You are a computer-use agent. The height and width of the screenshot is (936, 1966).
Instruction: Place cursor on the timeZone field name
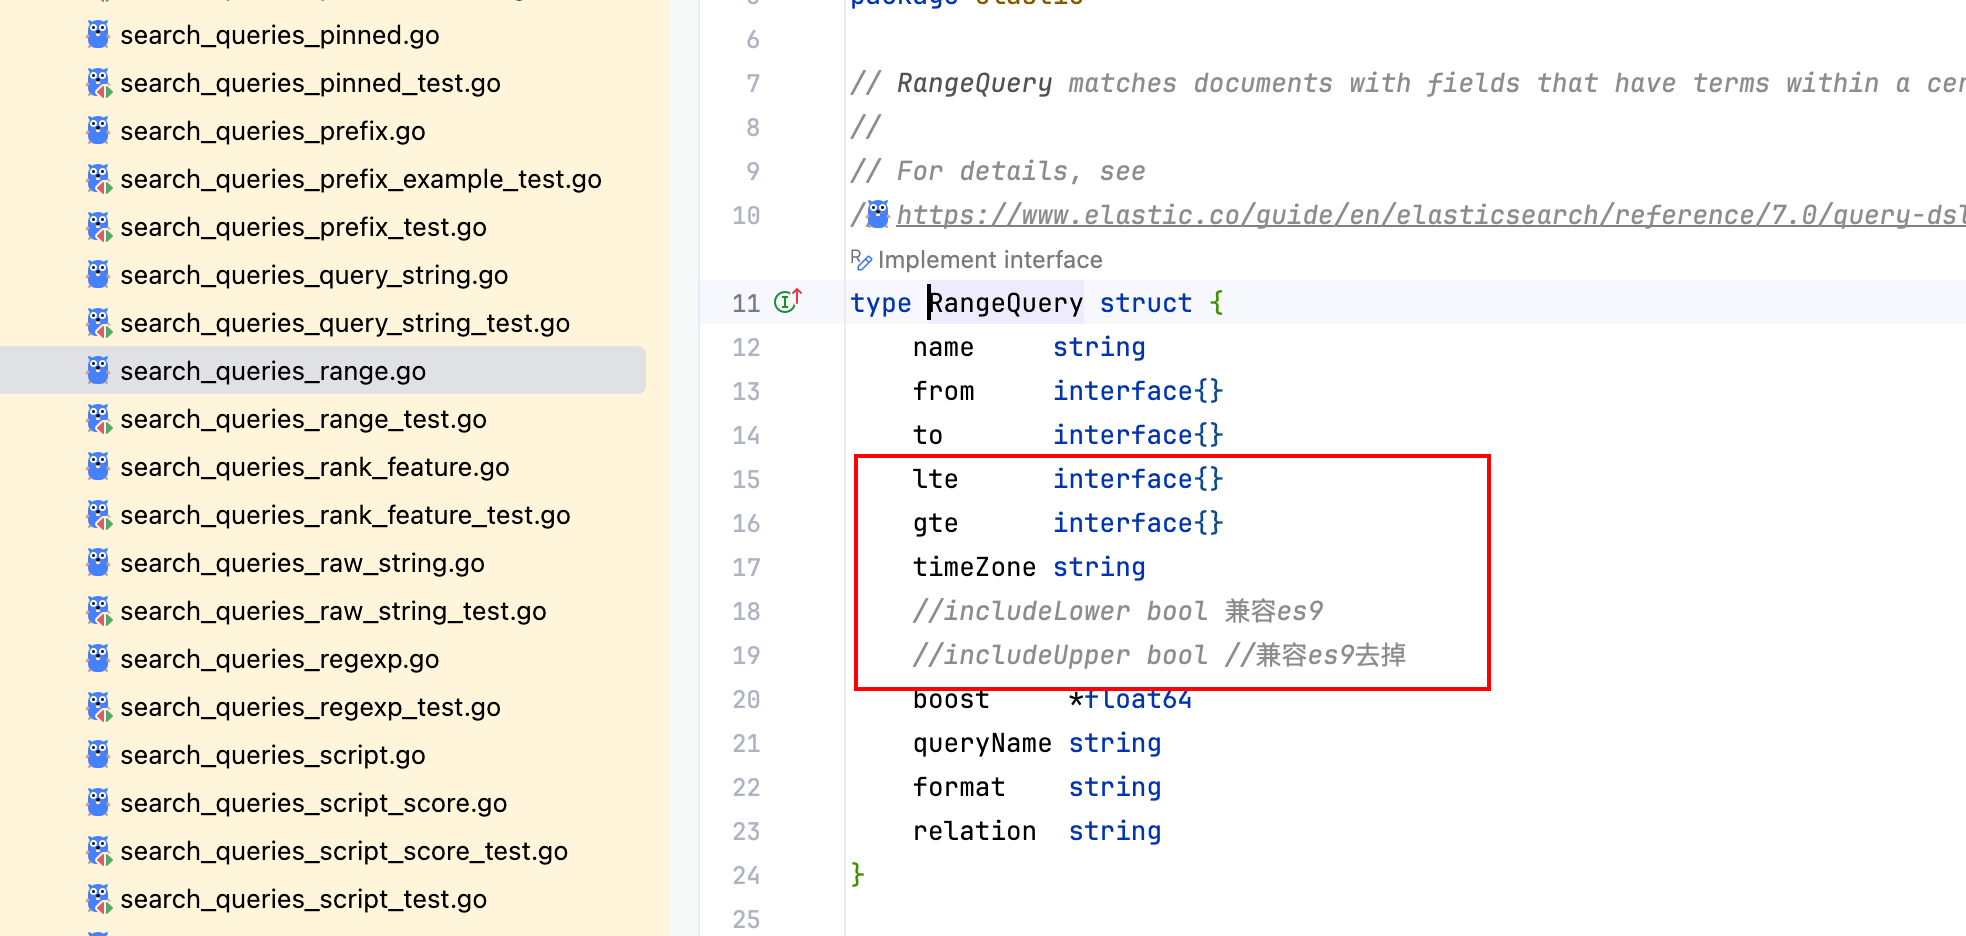pyautogui.click(x=973, y=567)
